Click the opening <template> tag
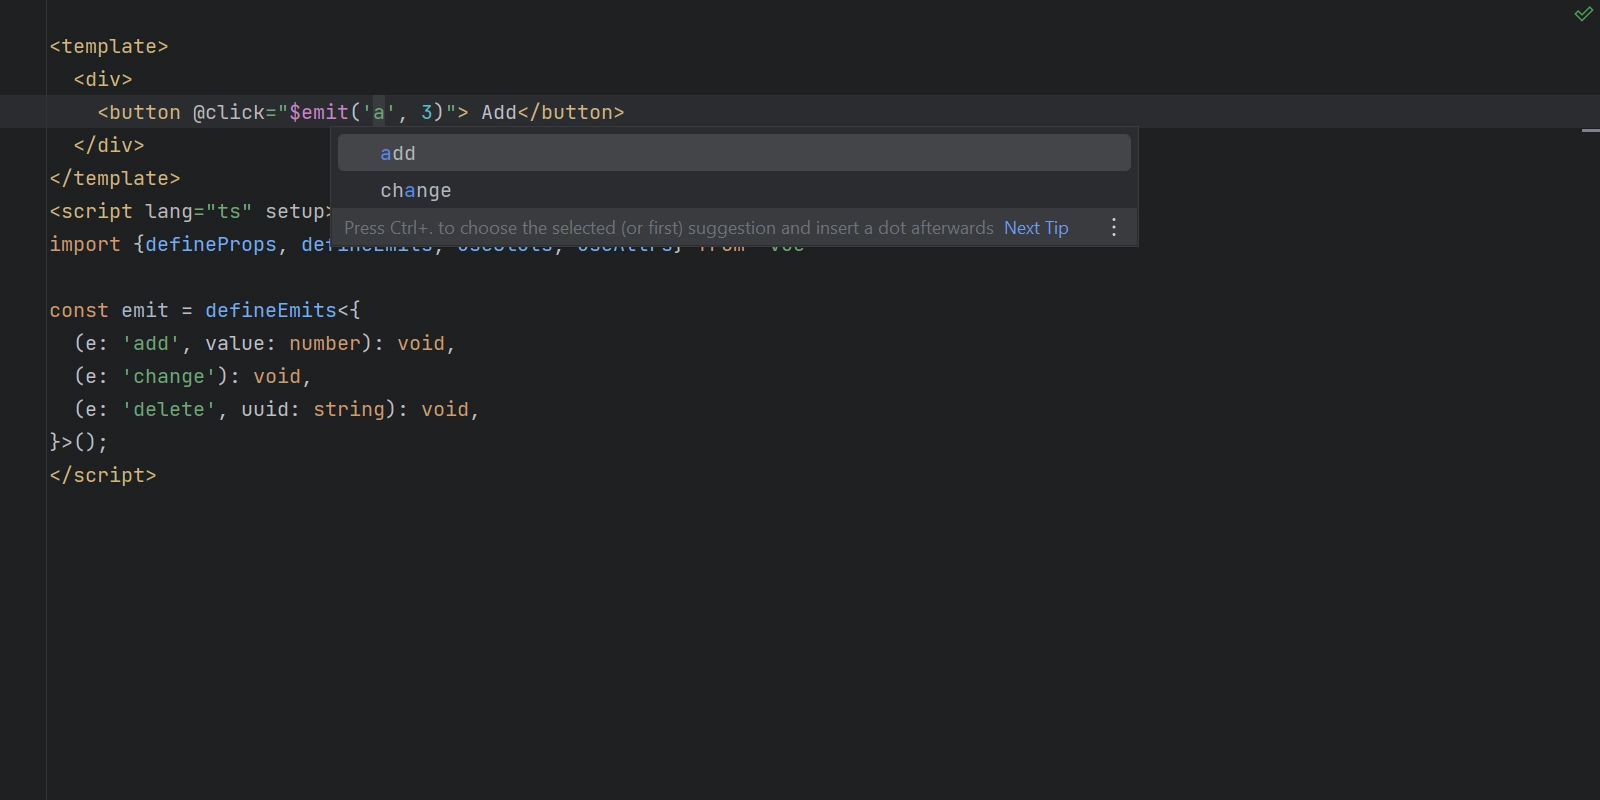The height and width of the screenshot is (800, 1600). coord(109,46)
